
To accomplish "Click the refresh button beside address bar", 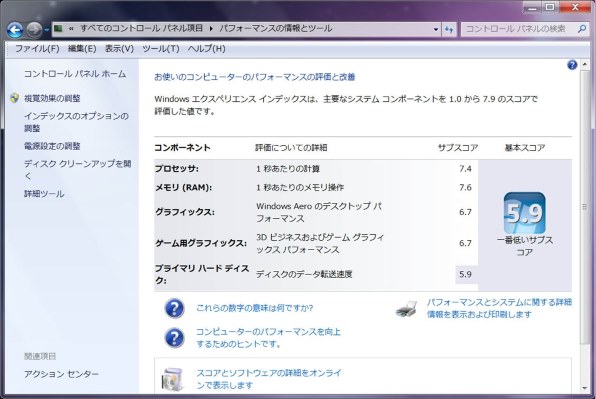I will [x=449, y=29].
